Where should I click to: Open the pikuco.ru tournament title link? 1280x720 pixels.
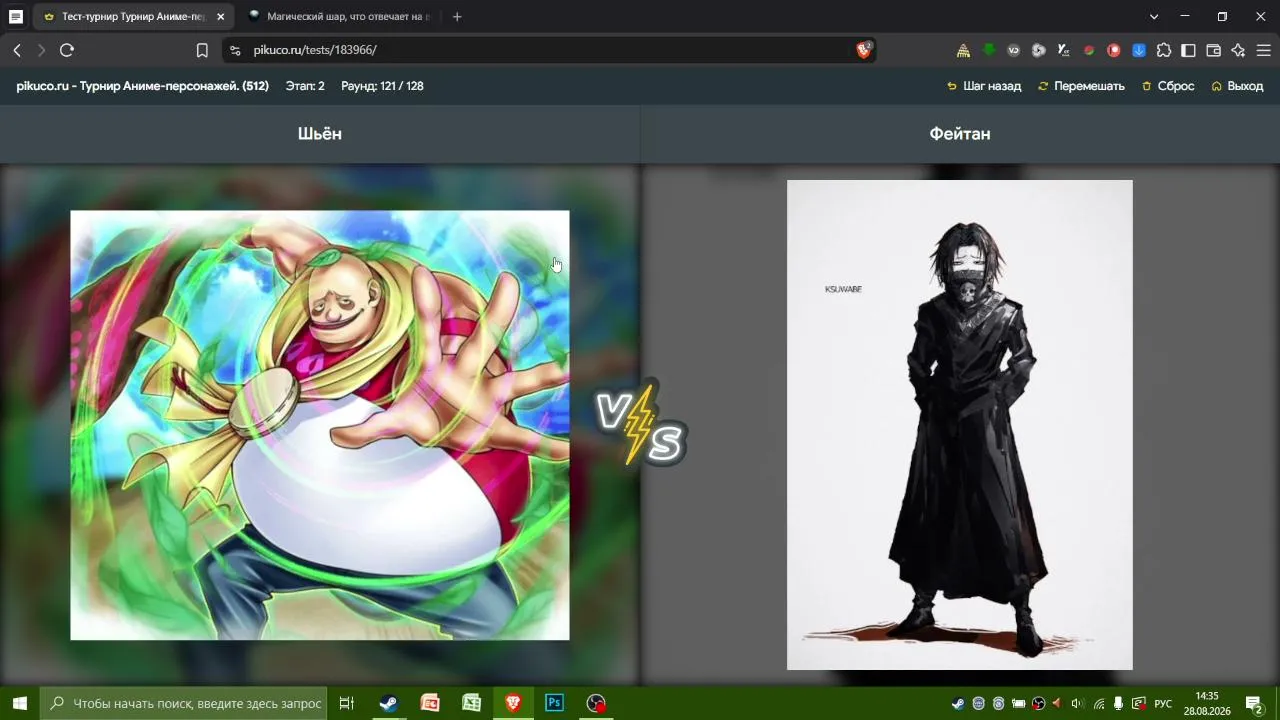click(142, 86)
